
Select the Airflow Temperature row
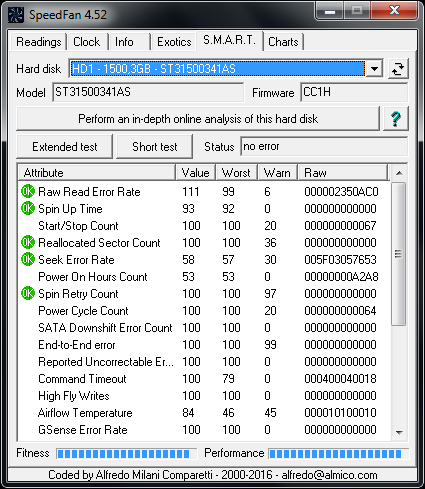(204, 413)
